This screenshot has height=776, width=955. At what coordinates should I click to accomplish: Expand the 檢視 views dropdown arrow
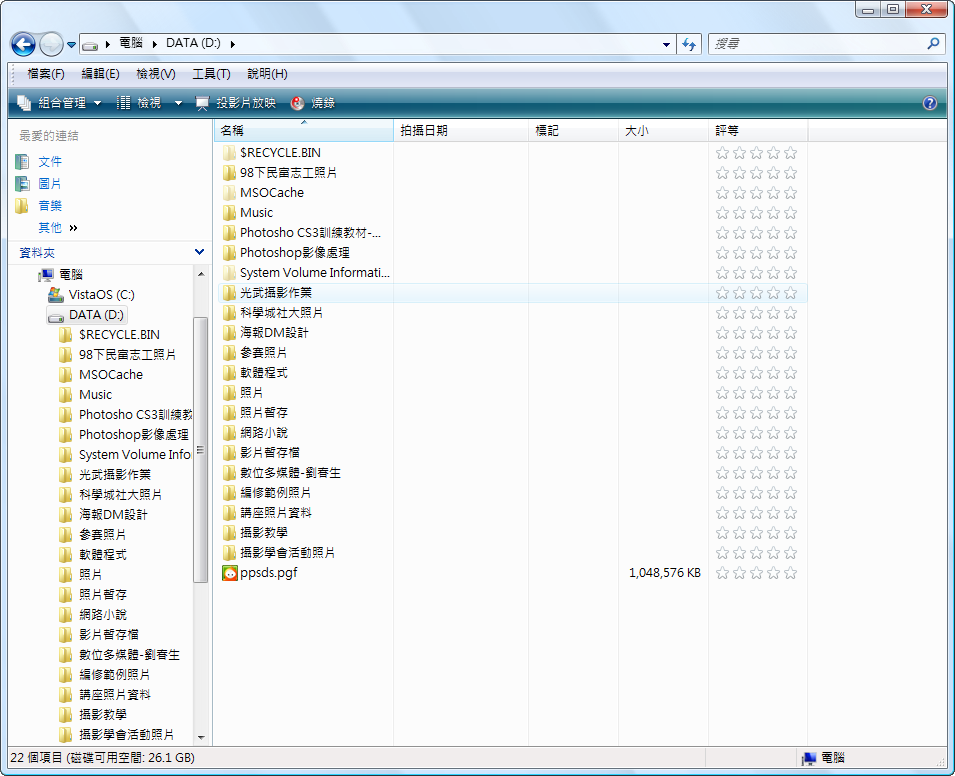coord(178,103)
